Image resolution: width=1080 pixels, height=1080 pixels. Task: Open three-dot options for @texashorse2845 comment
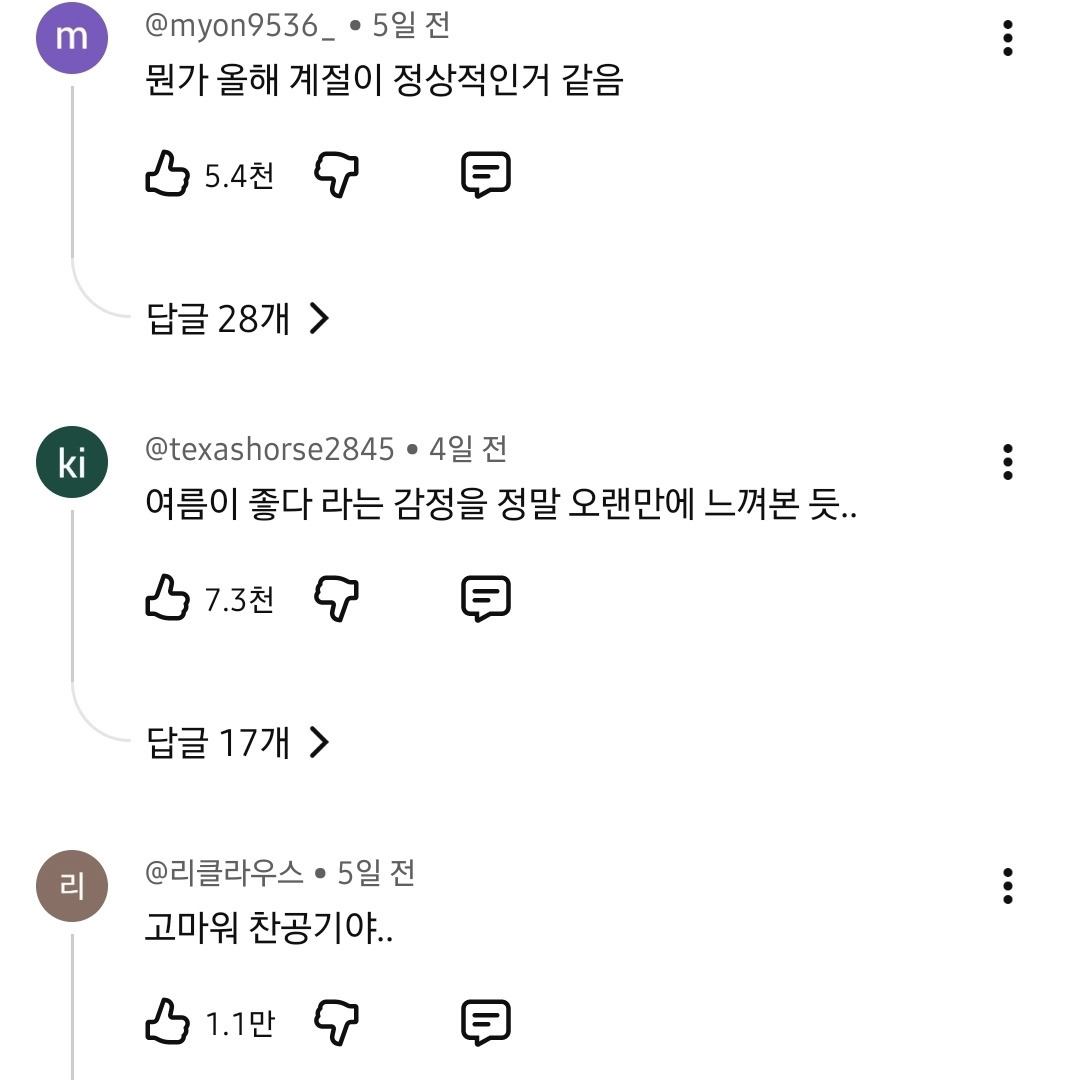click(x=1008, y=461)
